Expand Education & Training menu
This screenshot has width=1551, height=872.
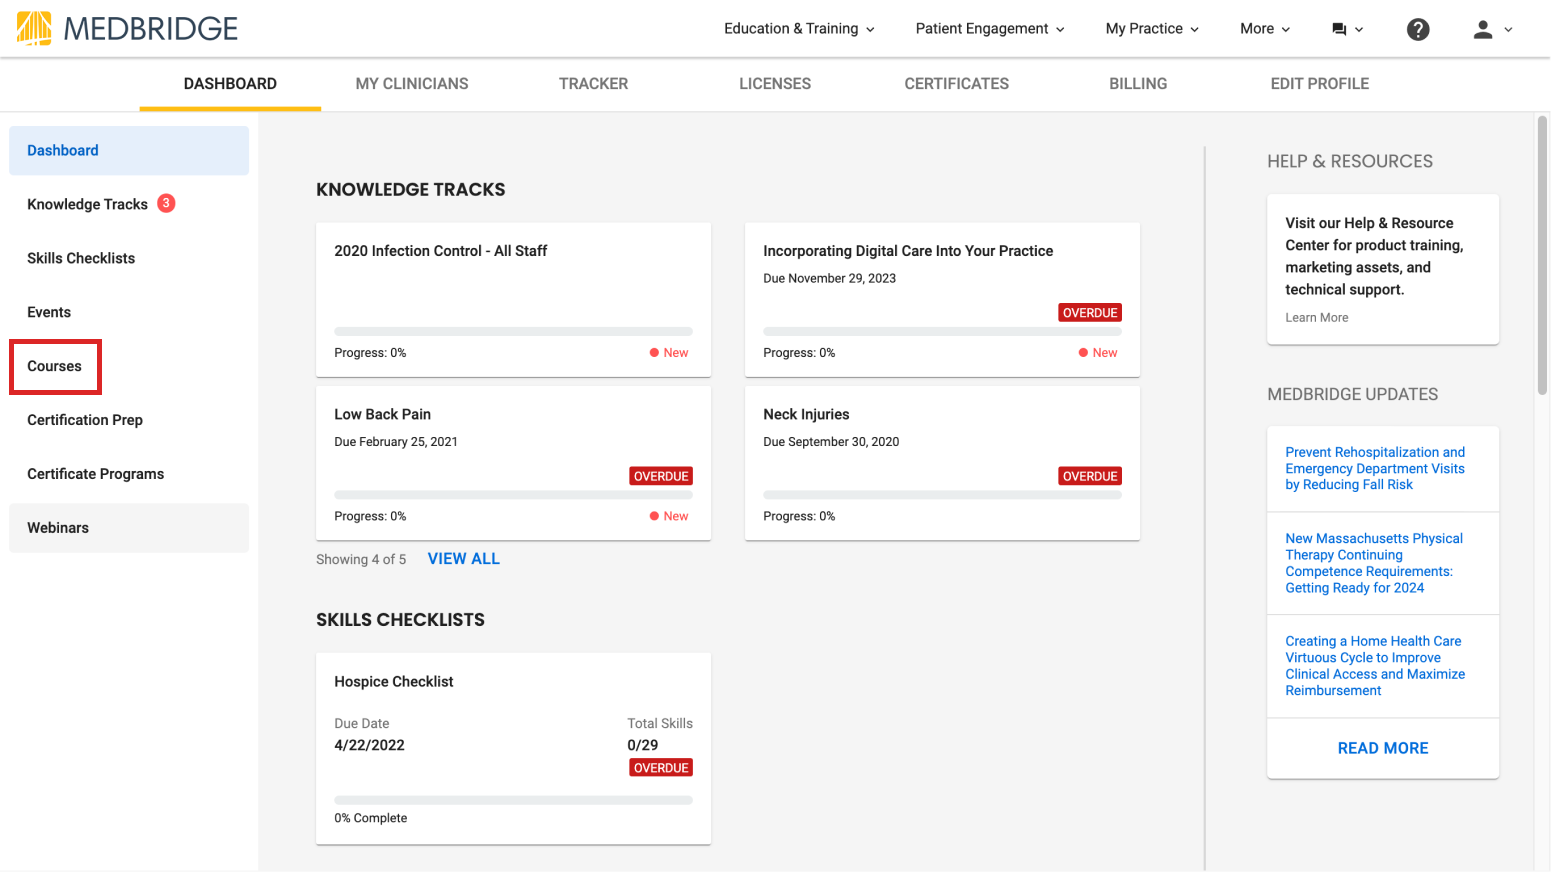799,29
